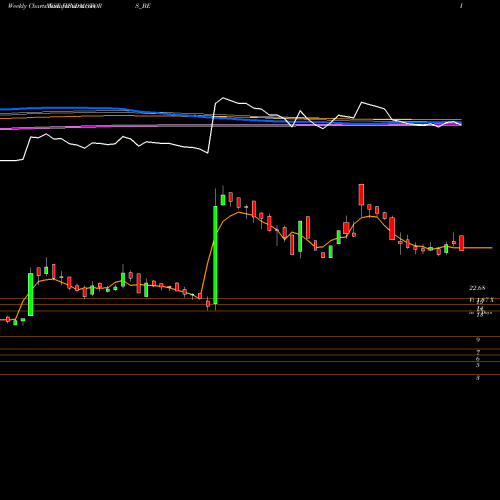This screenshot has height=500, width=500.
Task: Click the first tall green candle near the left
Action: click(31, 294)
